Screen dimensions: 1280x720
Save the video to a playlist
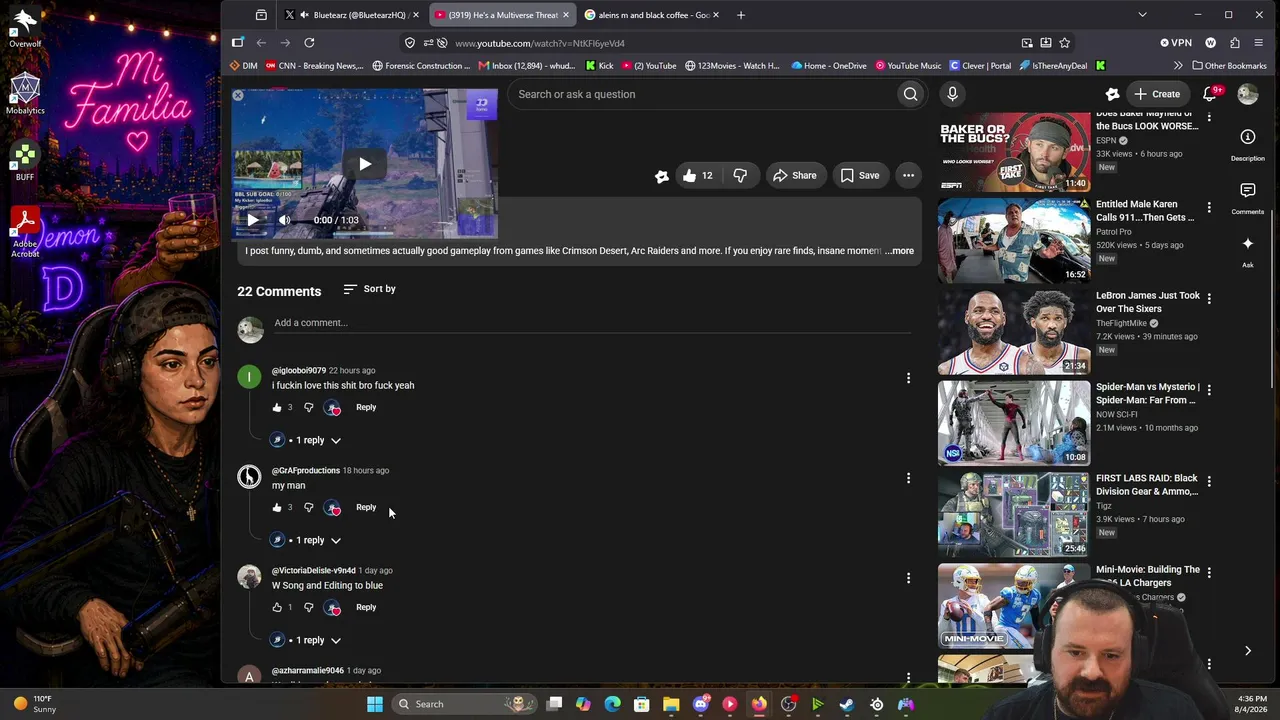(x=859, y=175)
